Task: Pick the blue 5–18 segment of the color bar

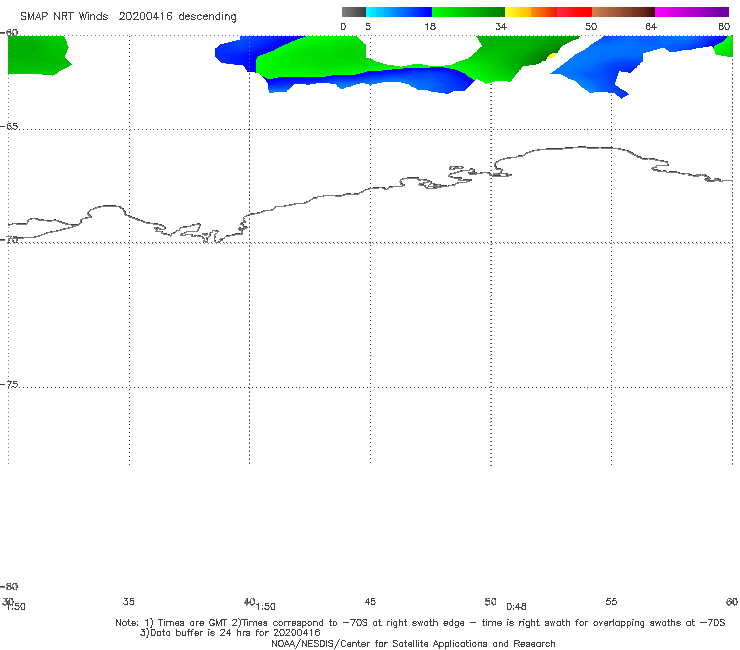Action: tap(399, 12)
